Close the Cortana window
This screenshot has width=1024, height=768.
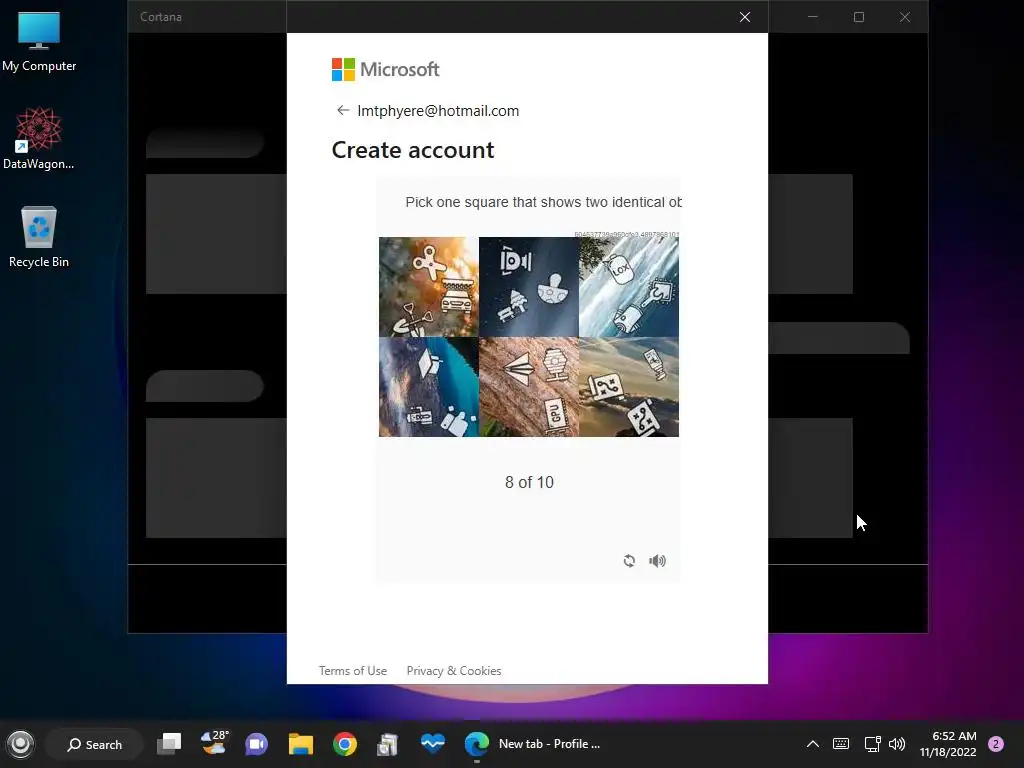coord(904,17)
